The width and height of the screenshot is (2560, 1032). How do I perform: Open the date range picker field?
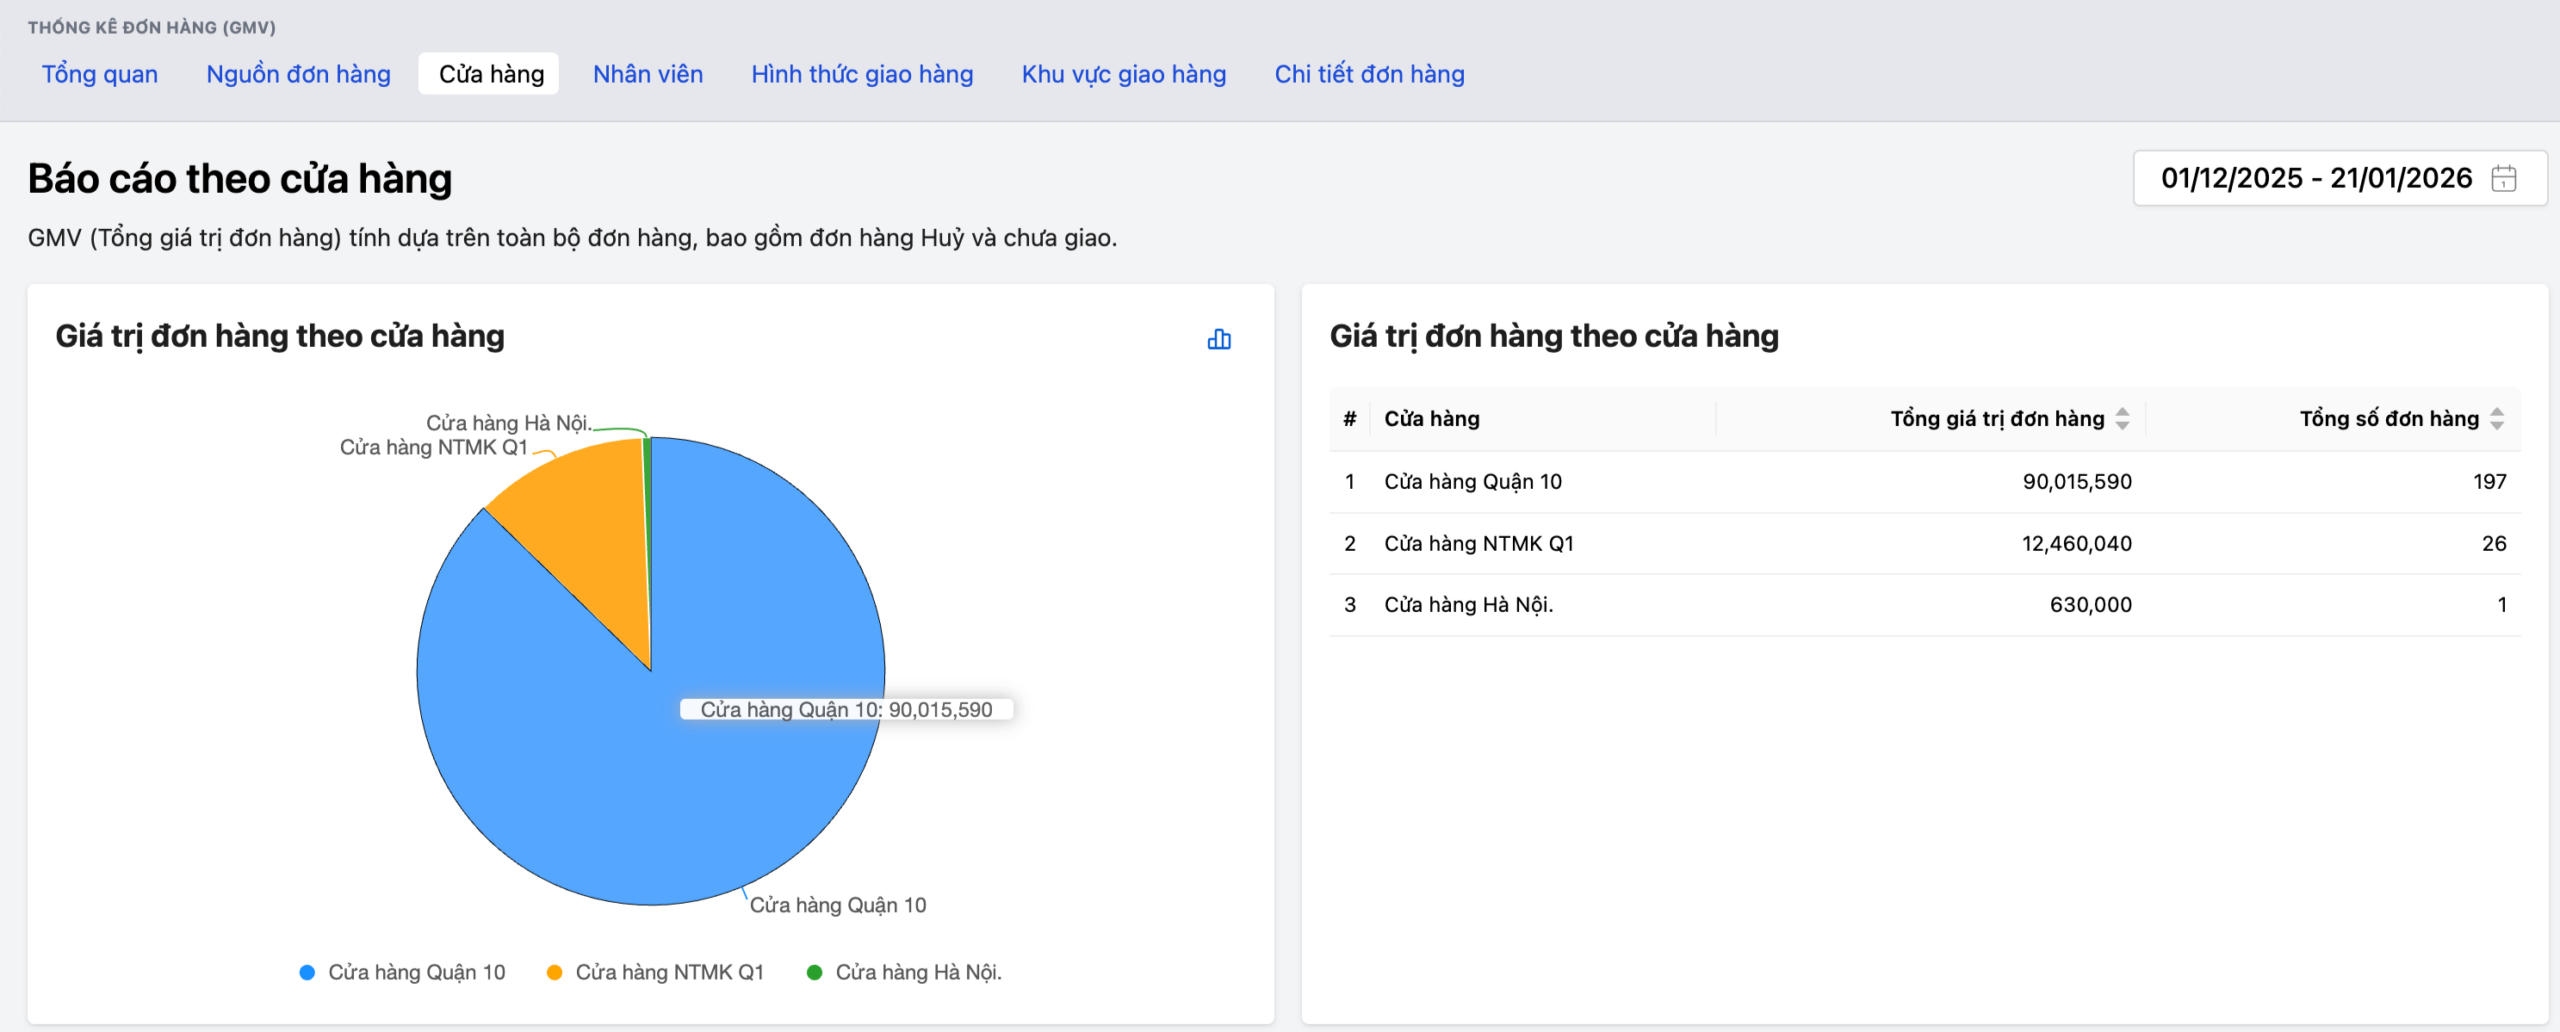[2314, 179]
